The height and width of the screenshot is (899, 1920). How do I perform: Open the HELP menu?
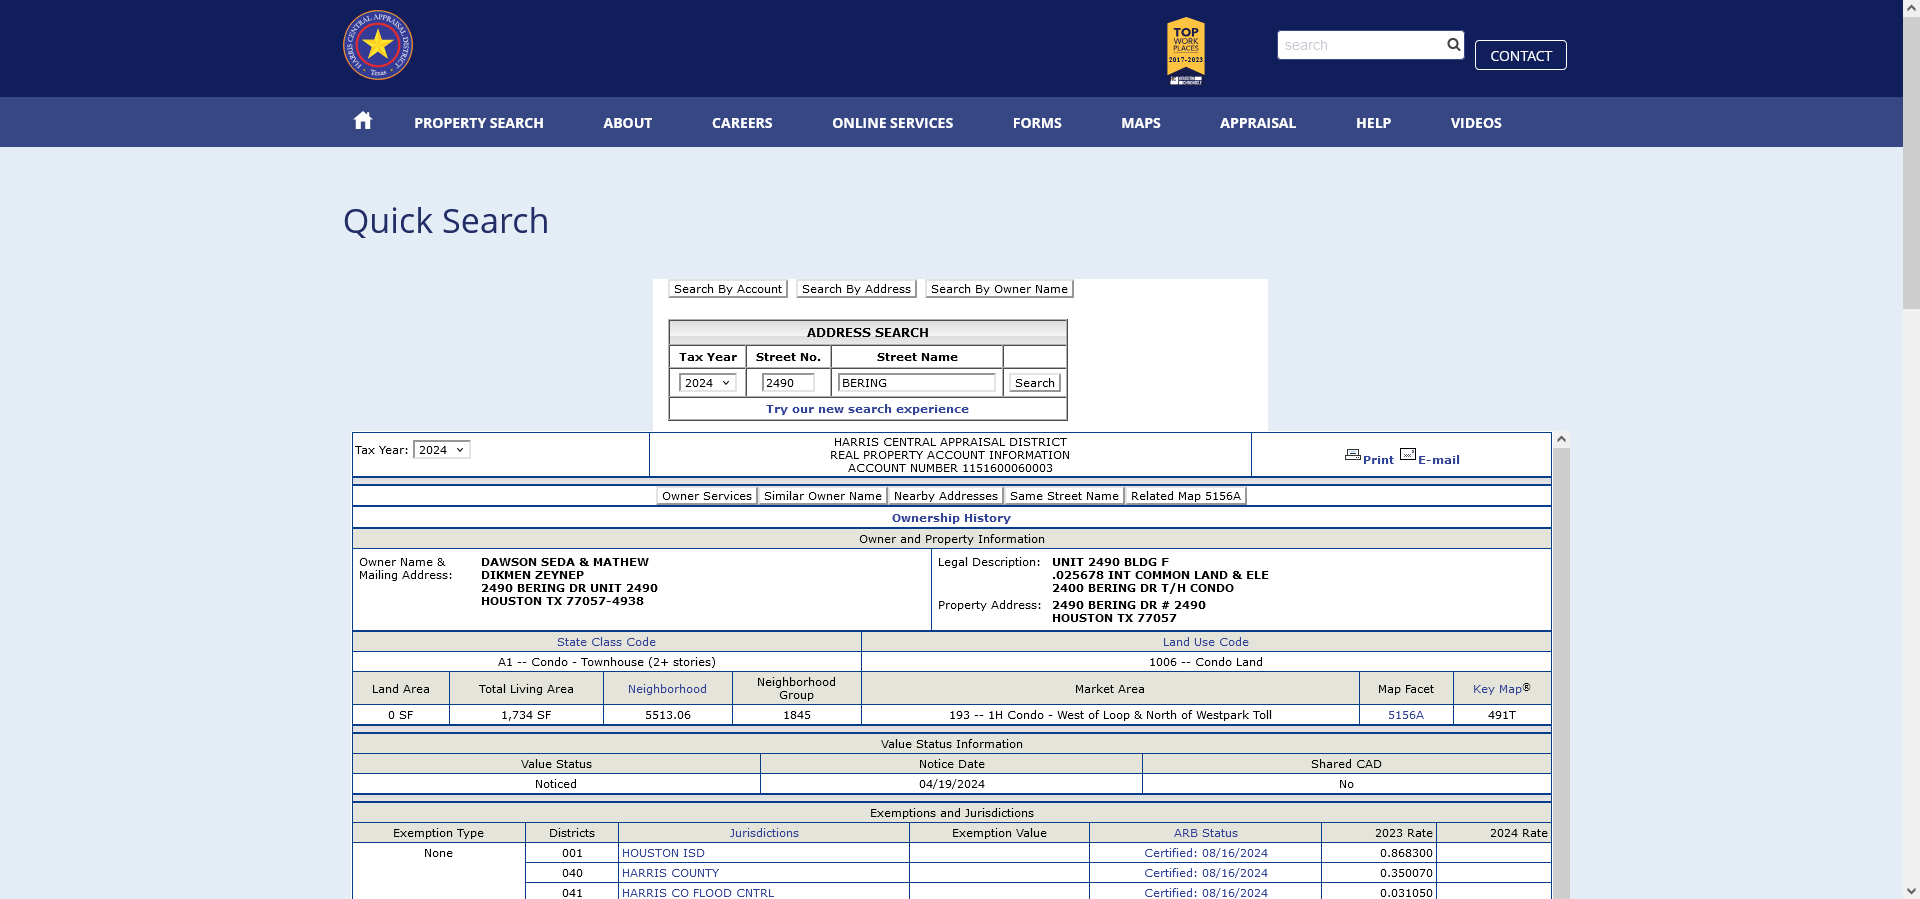[x=1373, y=123]
